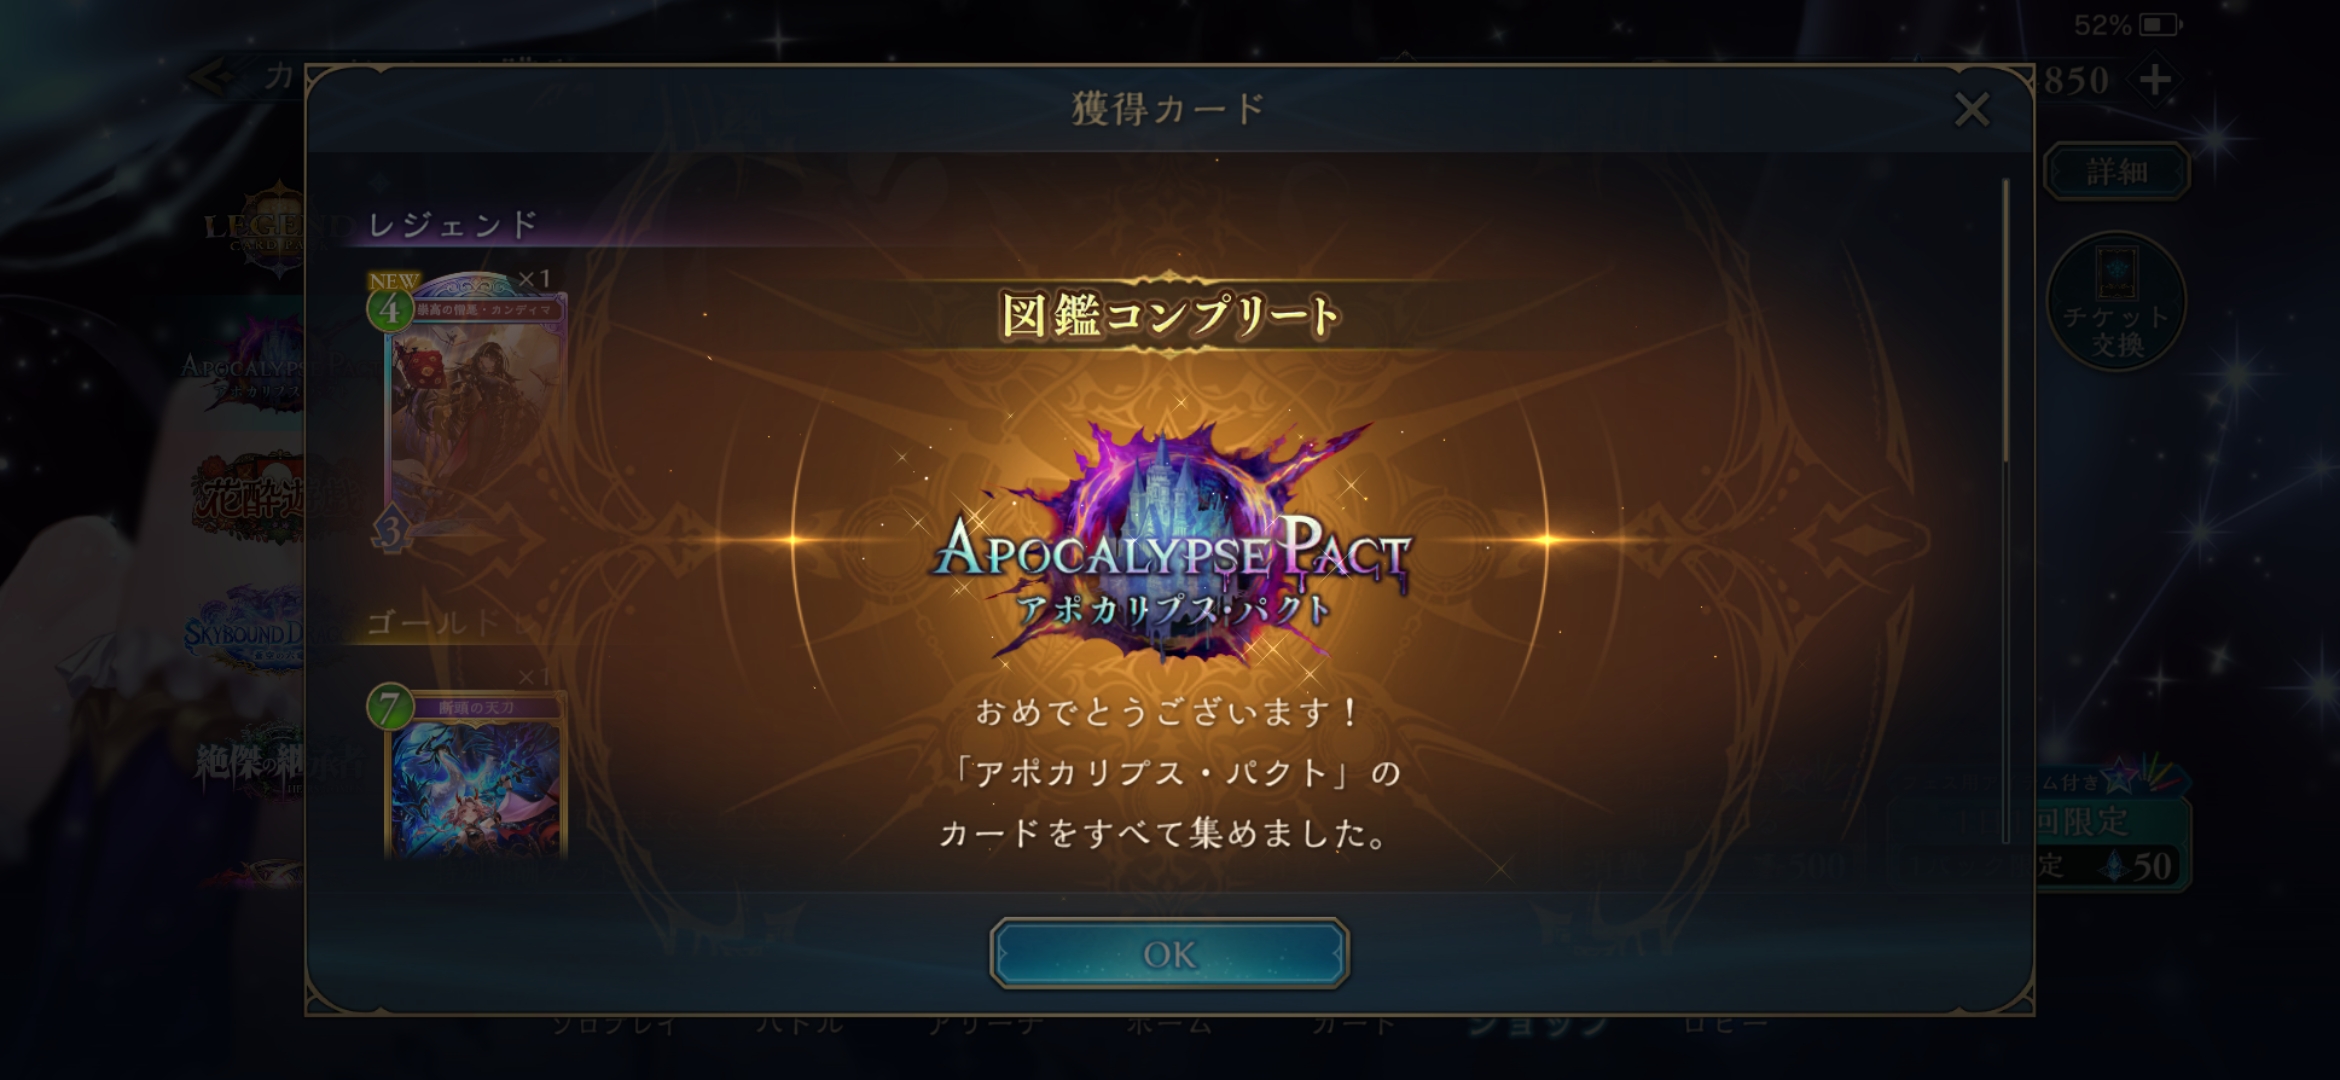Open the ホーム tab in bottom navigation
Screen dimensions: 2340x1080
click(x=1169, y=1024)
